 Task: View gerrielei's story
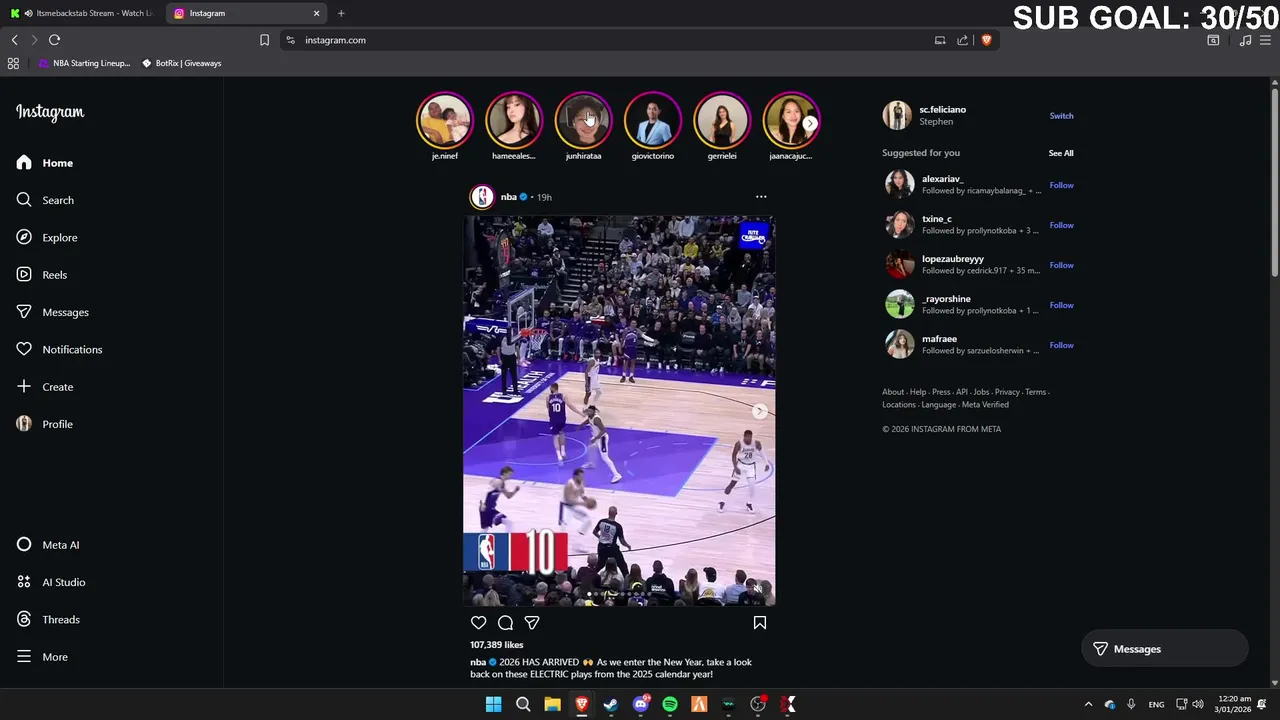[x=722, y=120]
